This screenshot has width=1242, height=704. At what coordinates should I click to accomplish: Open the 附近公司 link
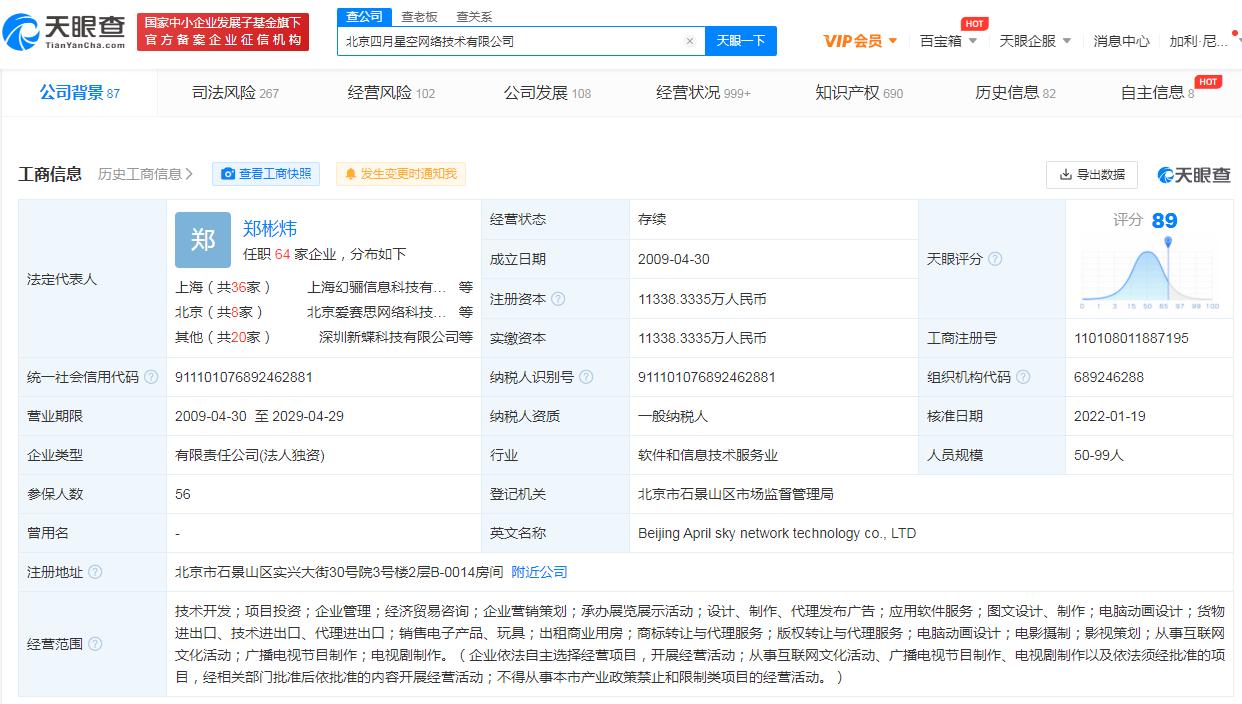coord(539,572)
